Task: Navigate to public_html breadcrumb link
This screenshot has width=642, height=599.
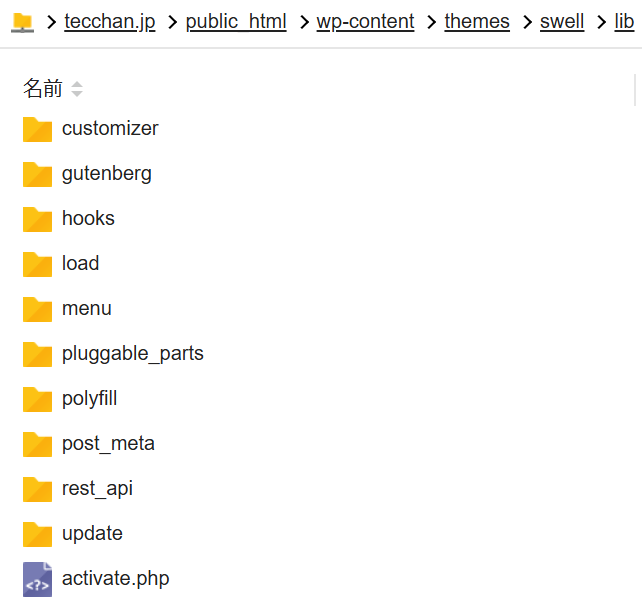Action: (x=236, y=21)
